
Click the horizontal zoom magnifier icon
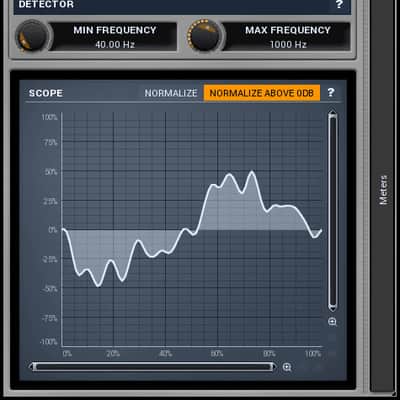(x=287, y=367)
